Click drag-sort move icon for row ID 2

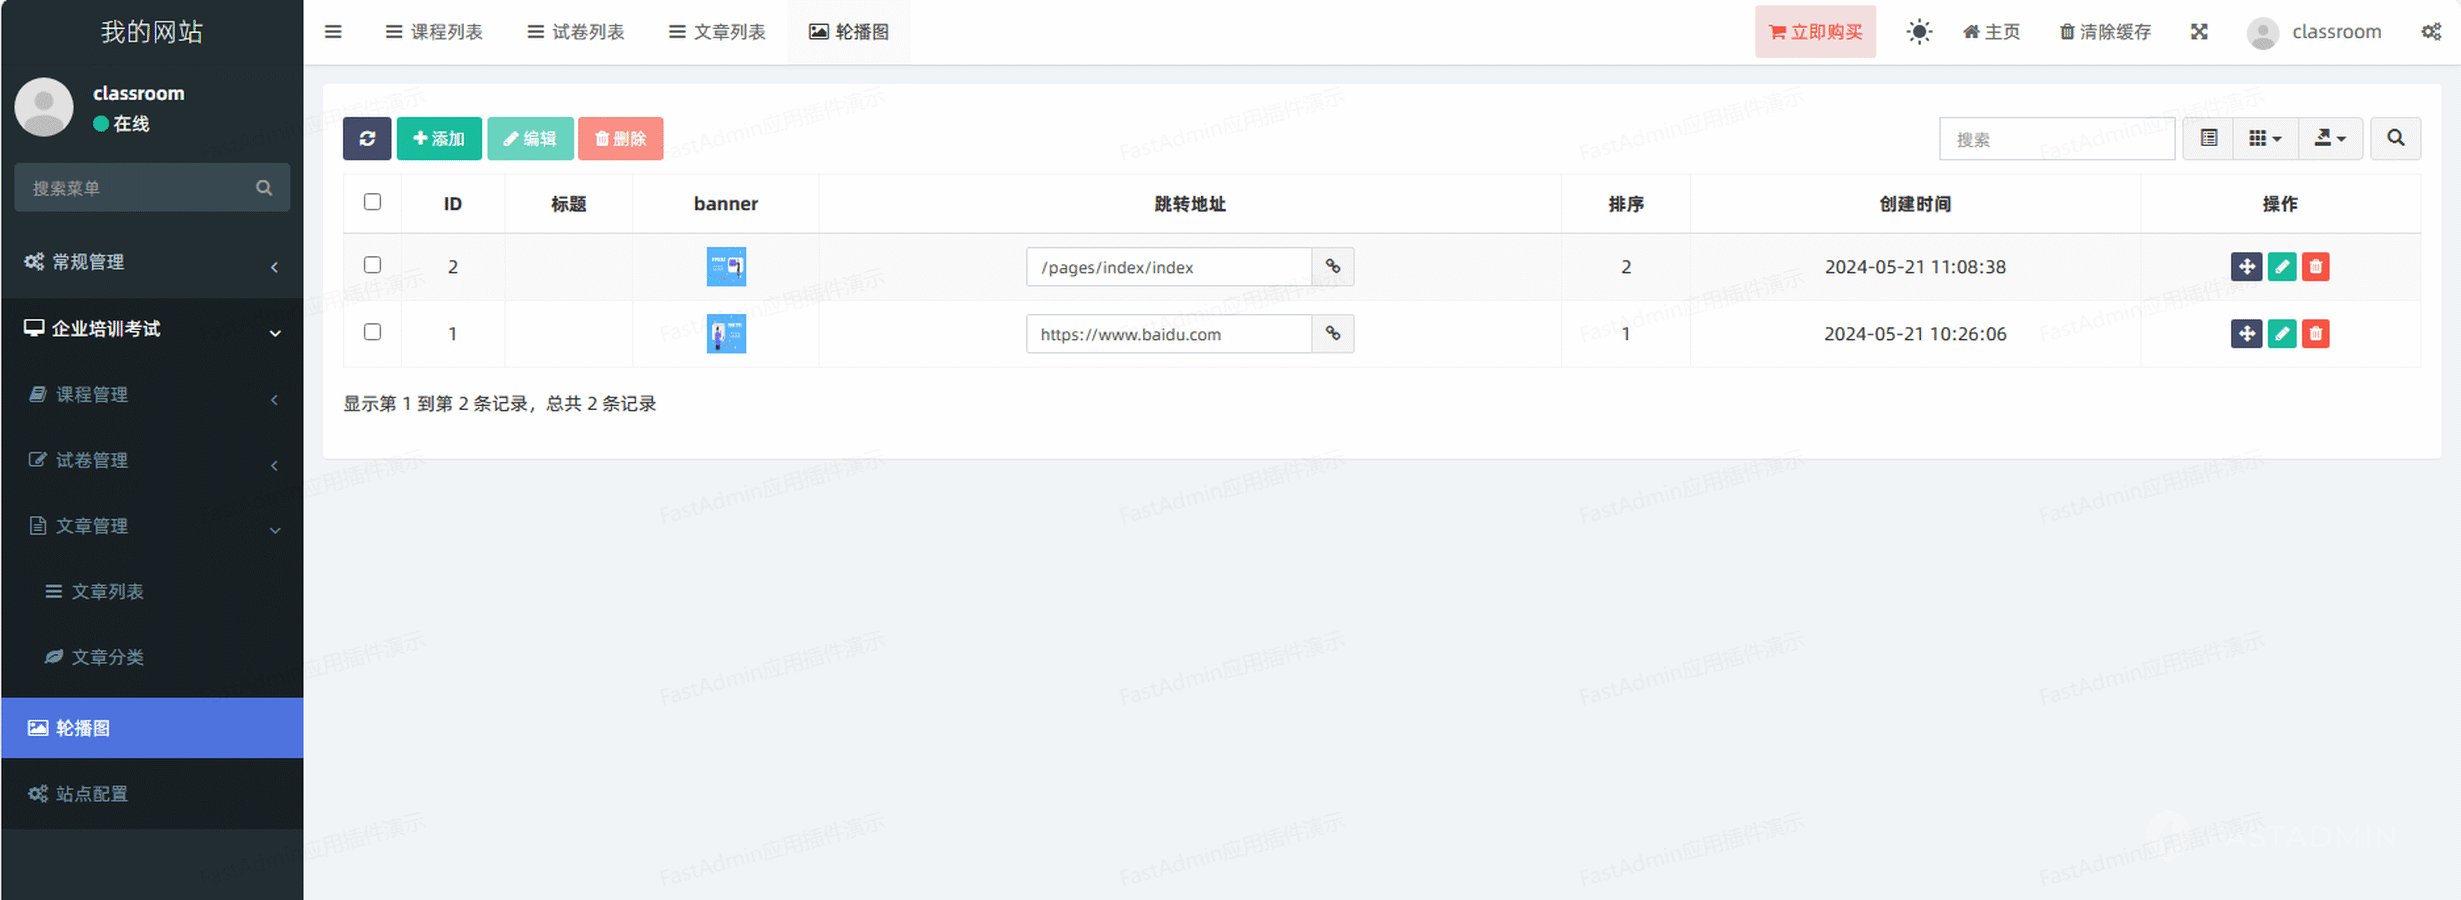[2246, 267]
